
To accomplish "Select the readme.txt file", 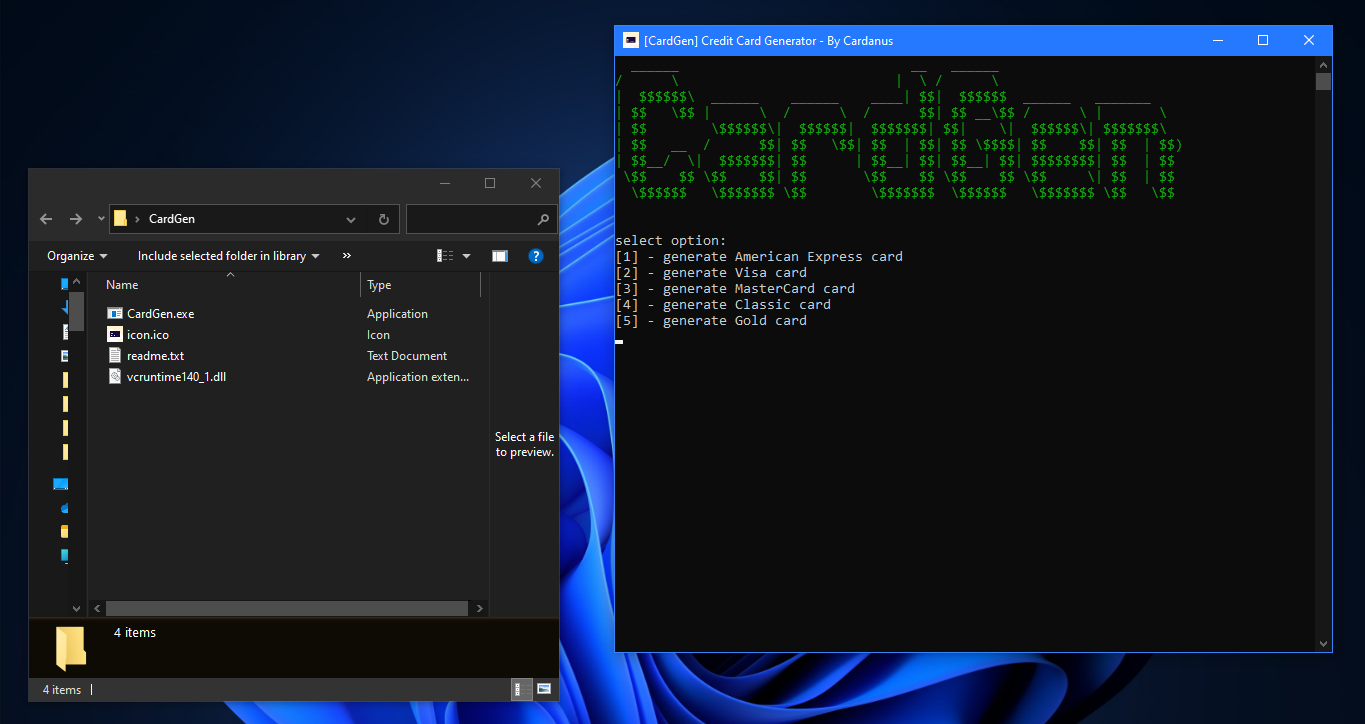I will (155, 356).
